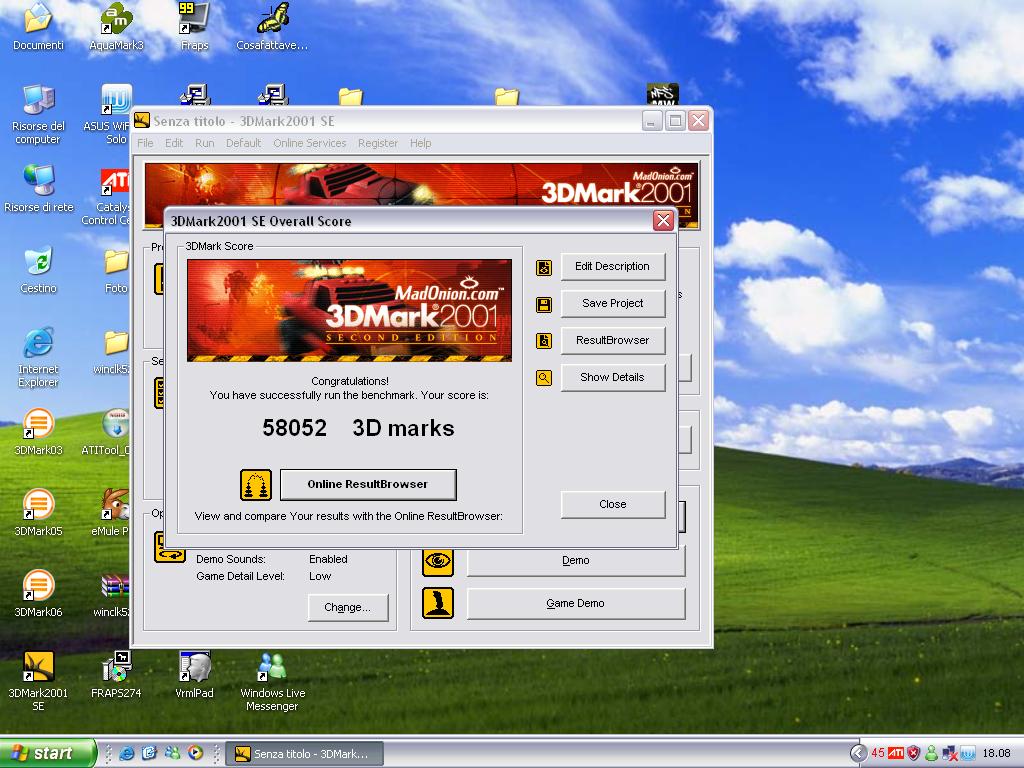Open the Help menu in 3DMark2001 SE
Viewport: 1024px width, 768px height.
(421, 143)
